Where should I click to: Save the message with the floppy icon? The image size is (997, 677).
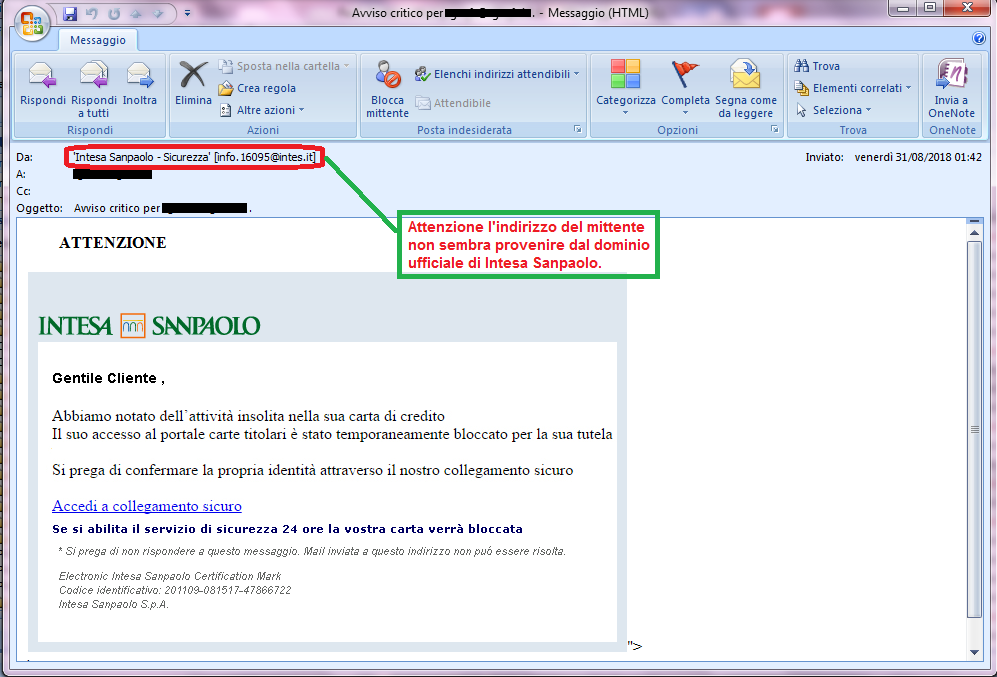point(70,13)
